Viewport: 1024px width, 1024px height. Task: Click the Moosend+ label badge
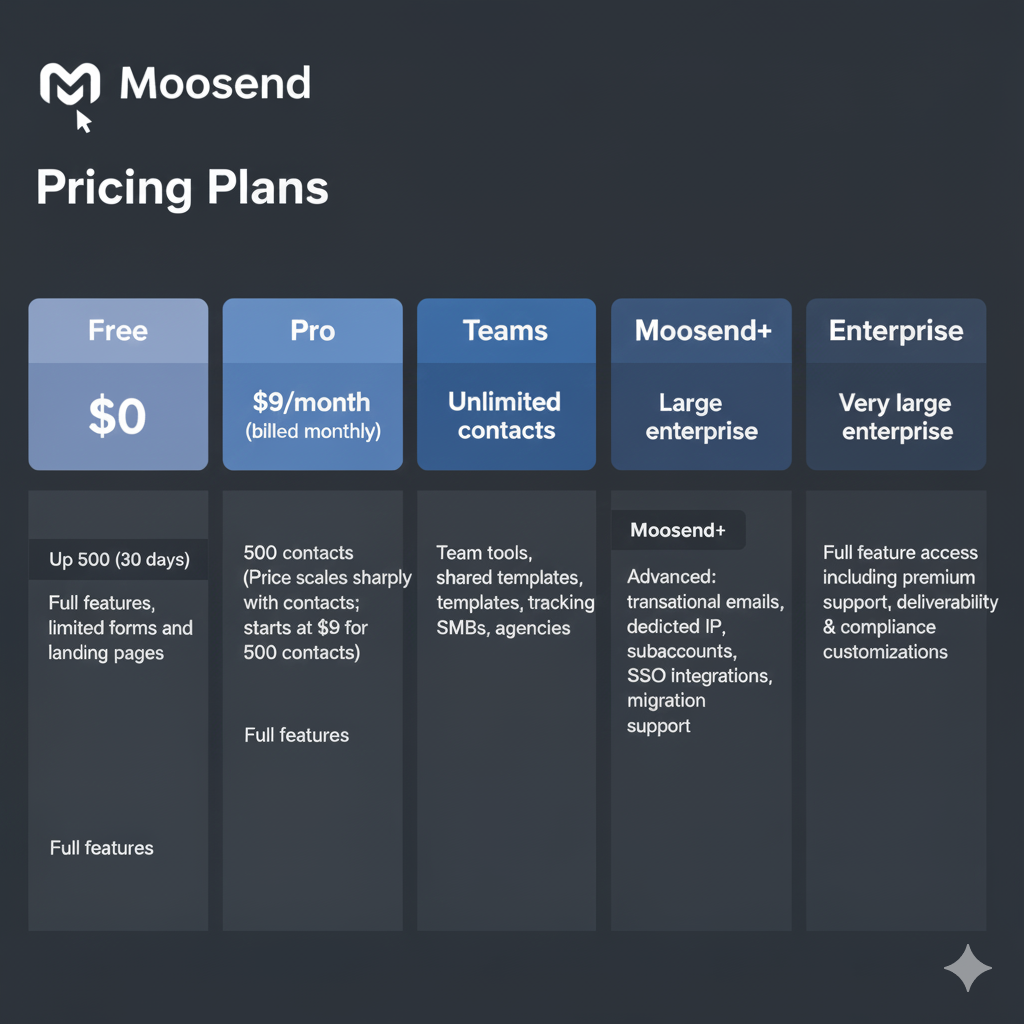coord(678,531)
